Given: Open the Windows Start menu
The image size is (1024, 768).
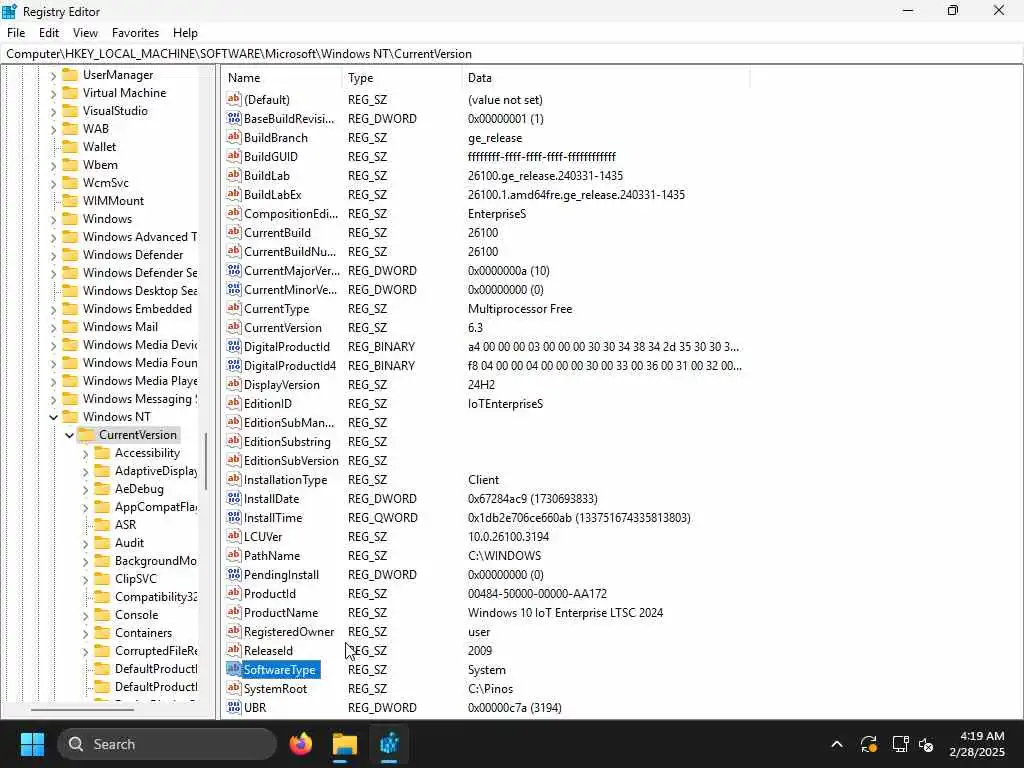Looking at the screenshot, I should [32, 744].
